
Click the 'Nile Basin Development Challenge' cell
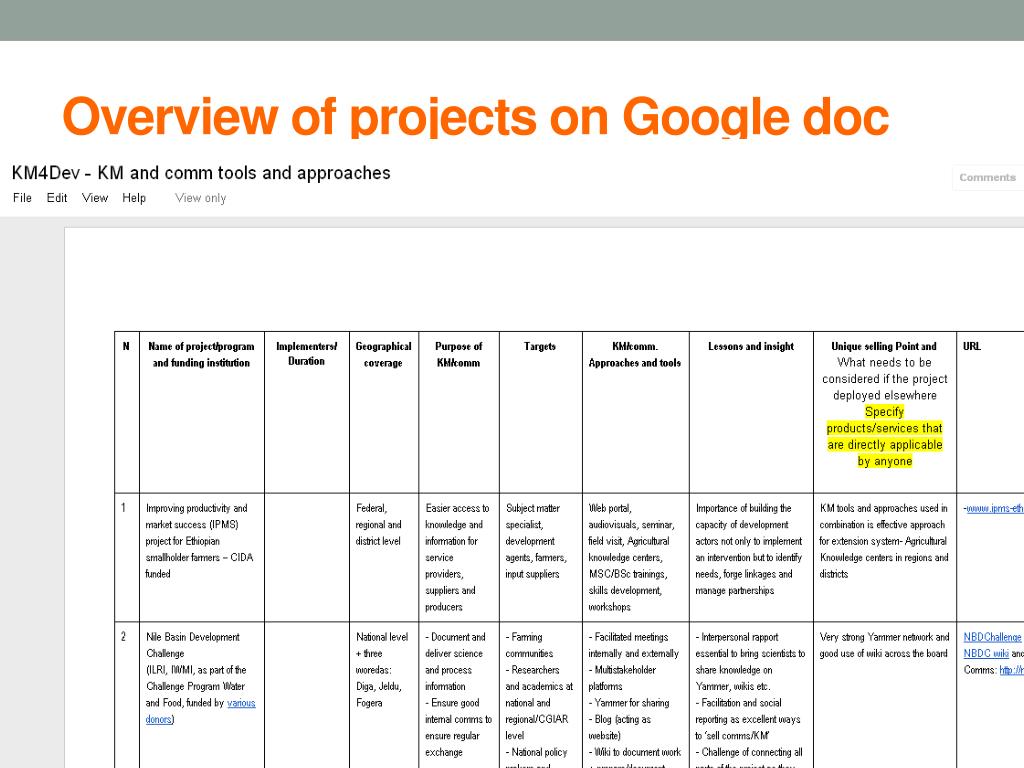(x=202, y=695)
